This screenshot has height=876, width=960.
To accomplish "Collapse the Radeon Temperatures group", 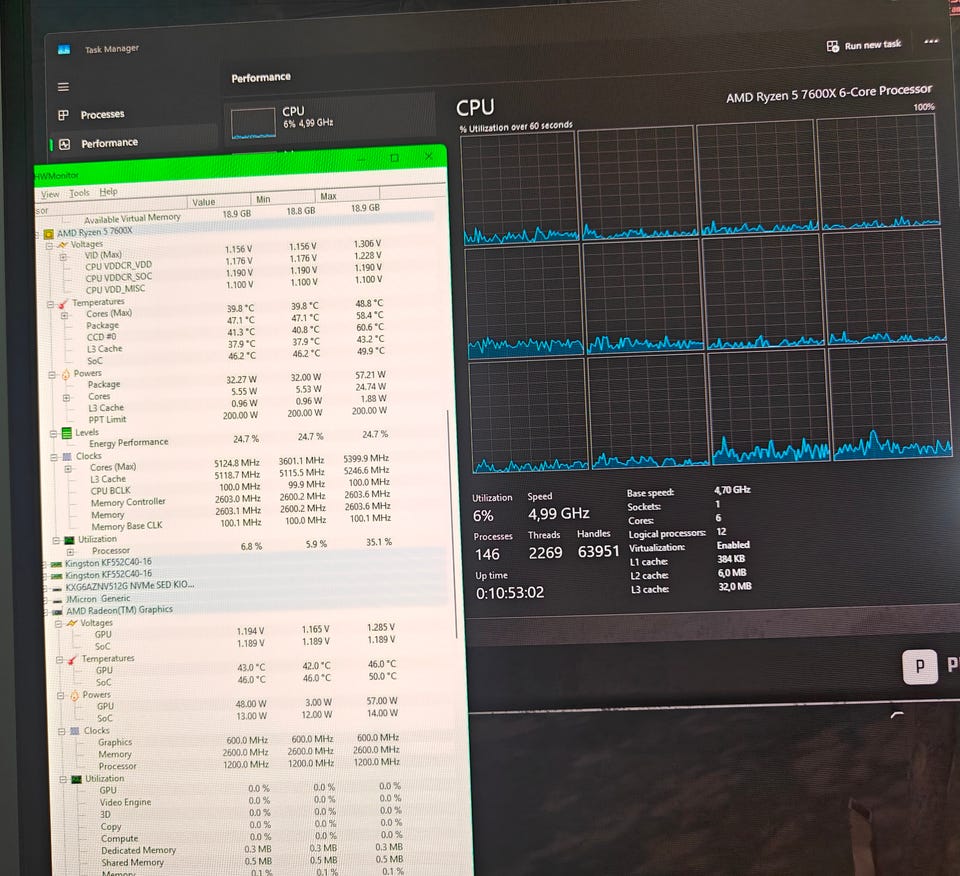I will (x=60, y=660).
